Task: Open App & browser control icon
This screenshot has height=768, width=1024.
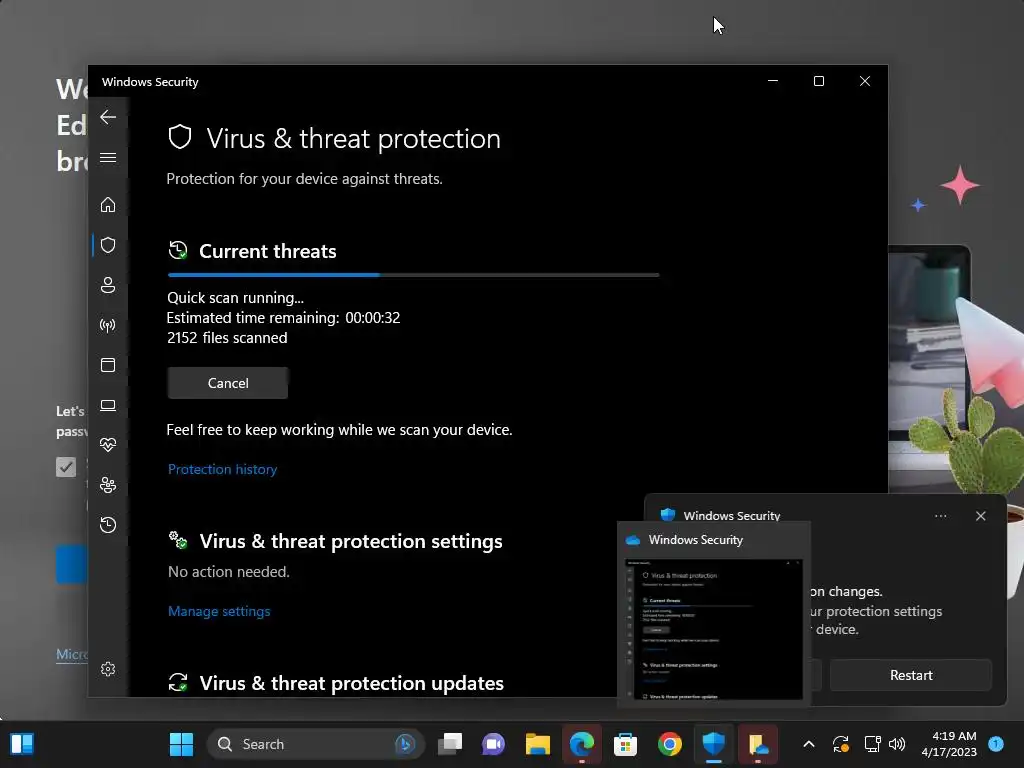Action: (x=108, y=365)
